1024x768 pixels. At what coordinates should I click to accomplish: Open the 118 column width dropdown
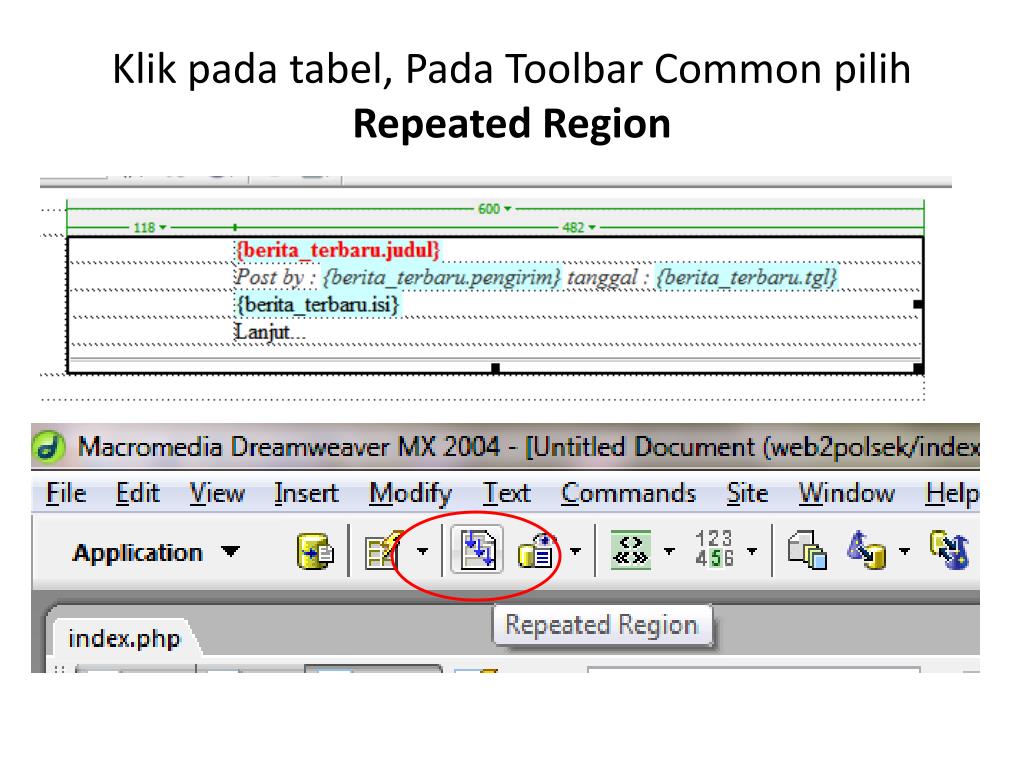150,228
